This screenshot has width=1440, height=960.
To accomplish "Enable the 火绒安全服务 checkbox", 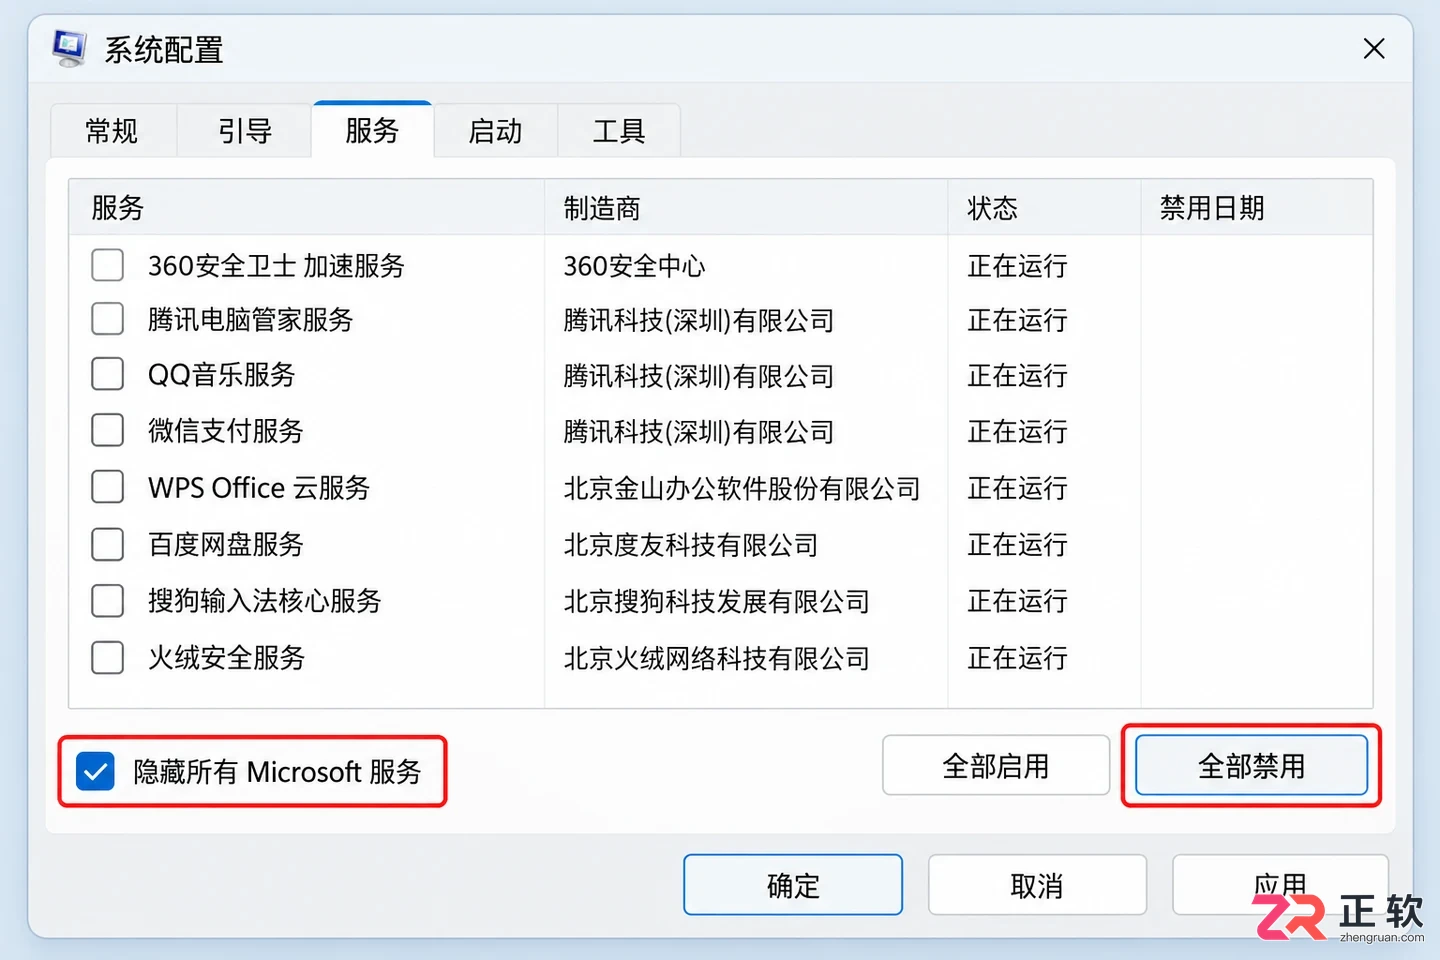I will coord(108,657).
